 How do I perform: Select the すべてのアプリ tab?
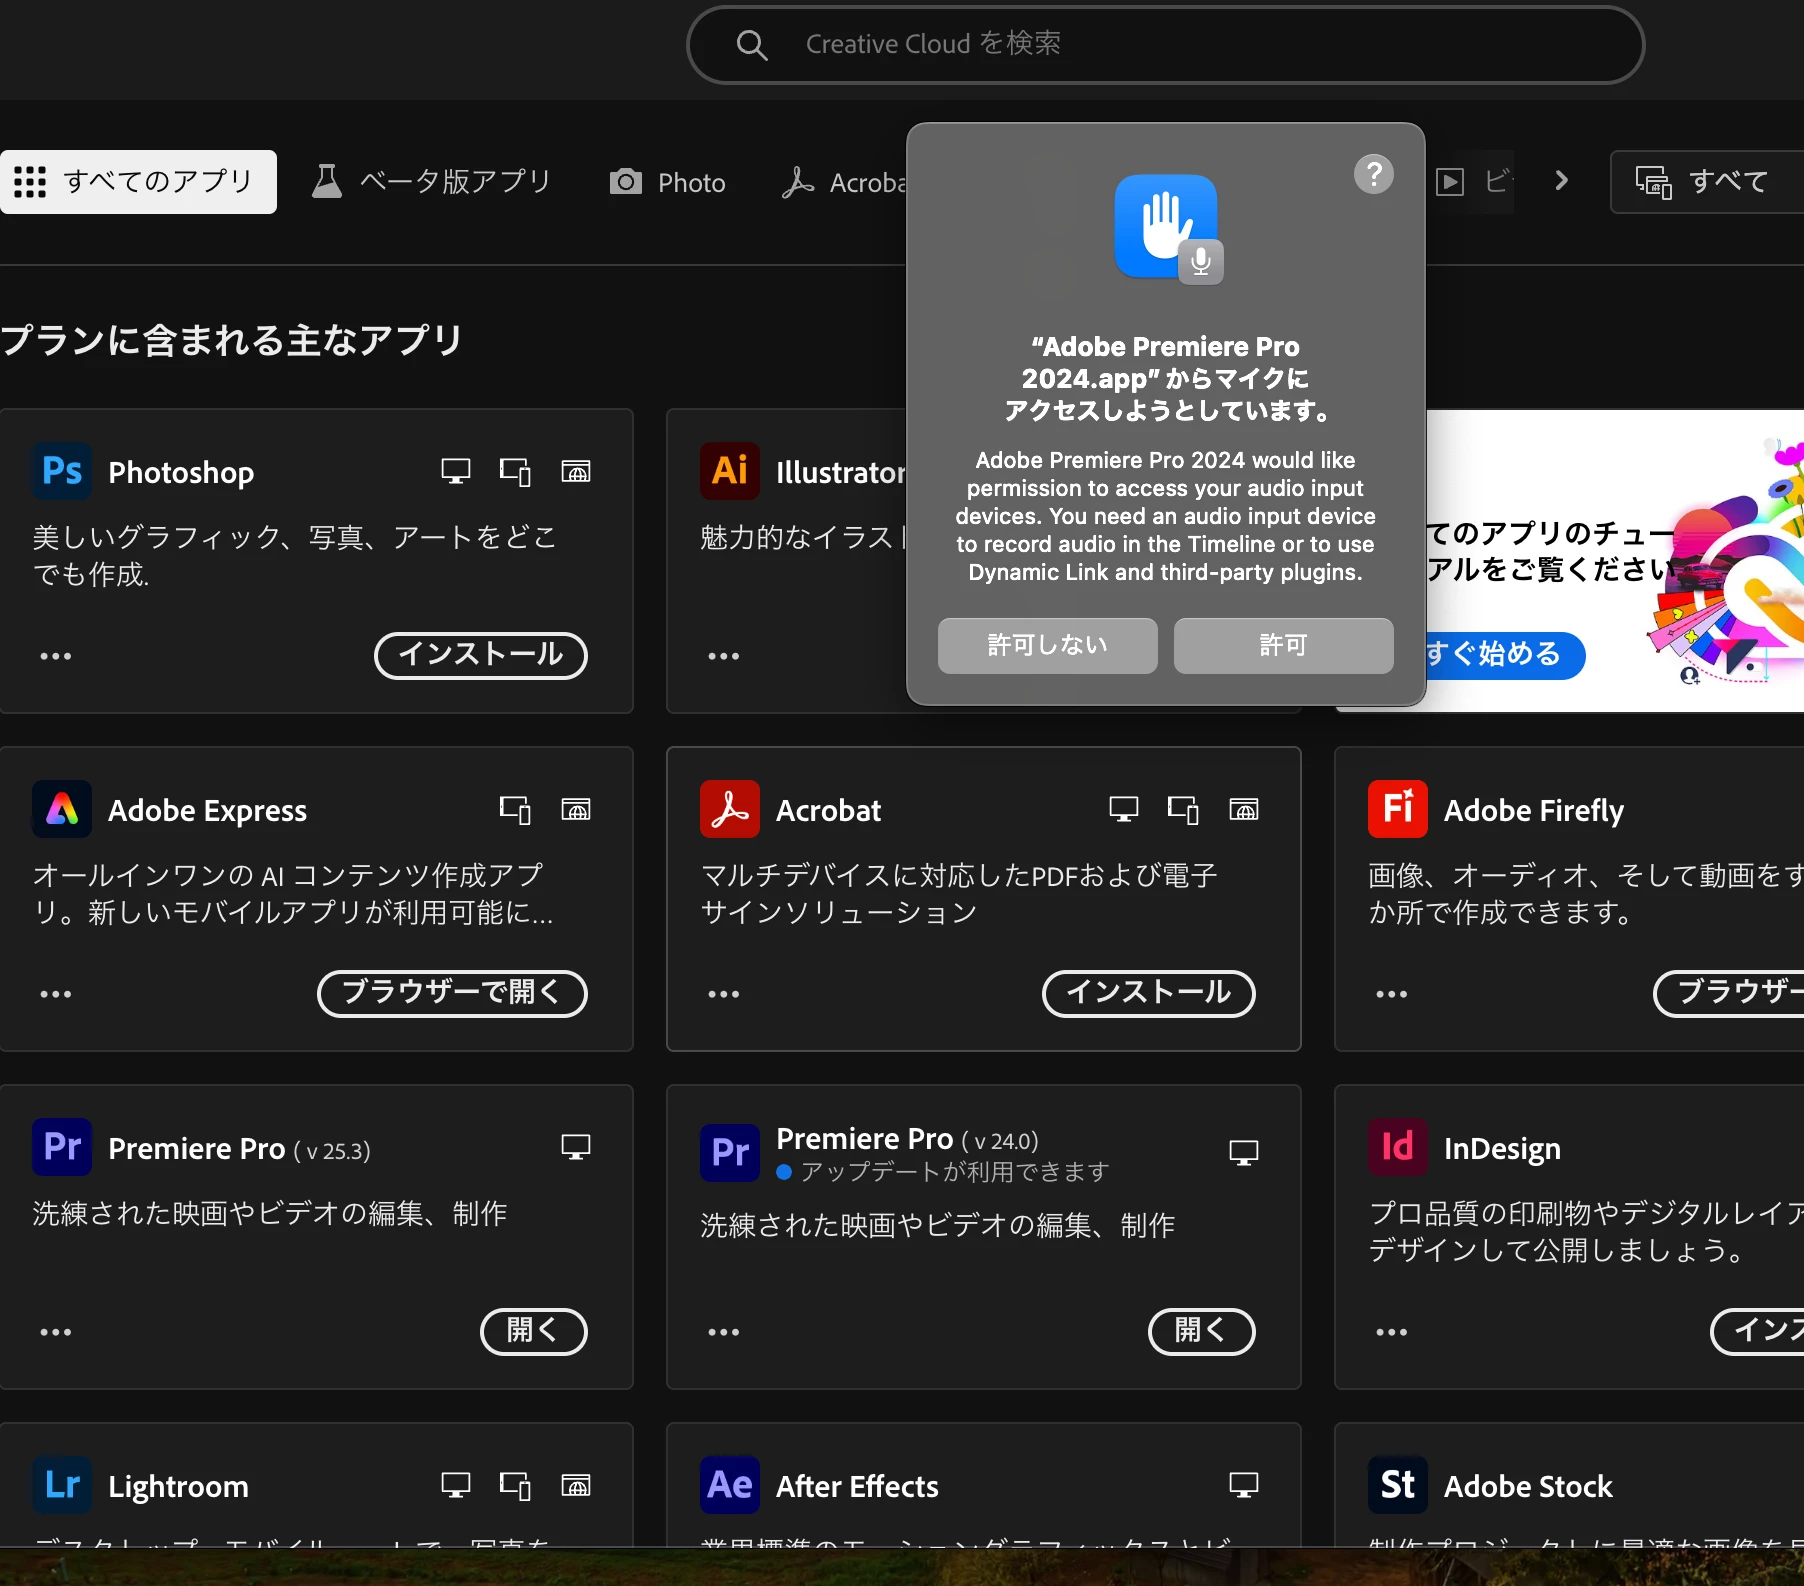pyautogui.click(x=137, y=182)
